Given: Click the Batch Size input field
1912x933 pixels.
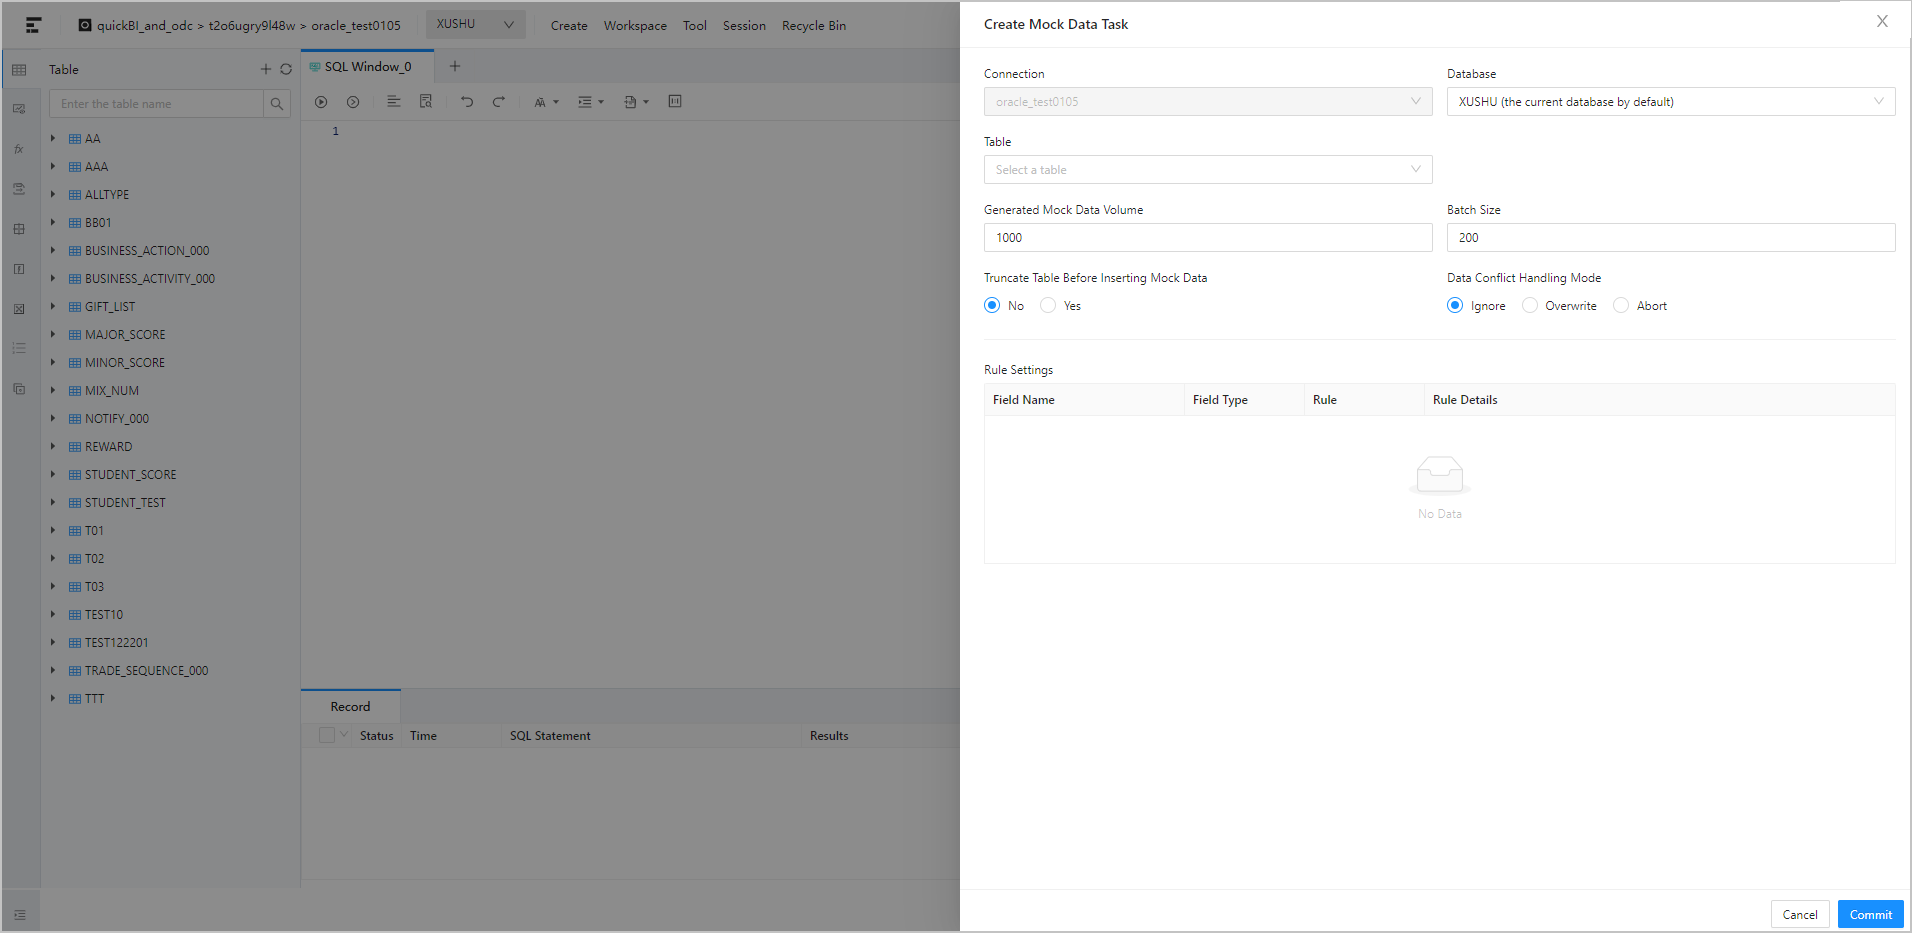Looking at the screenshot, I should [x=1671, y=237].
